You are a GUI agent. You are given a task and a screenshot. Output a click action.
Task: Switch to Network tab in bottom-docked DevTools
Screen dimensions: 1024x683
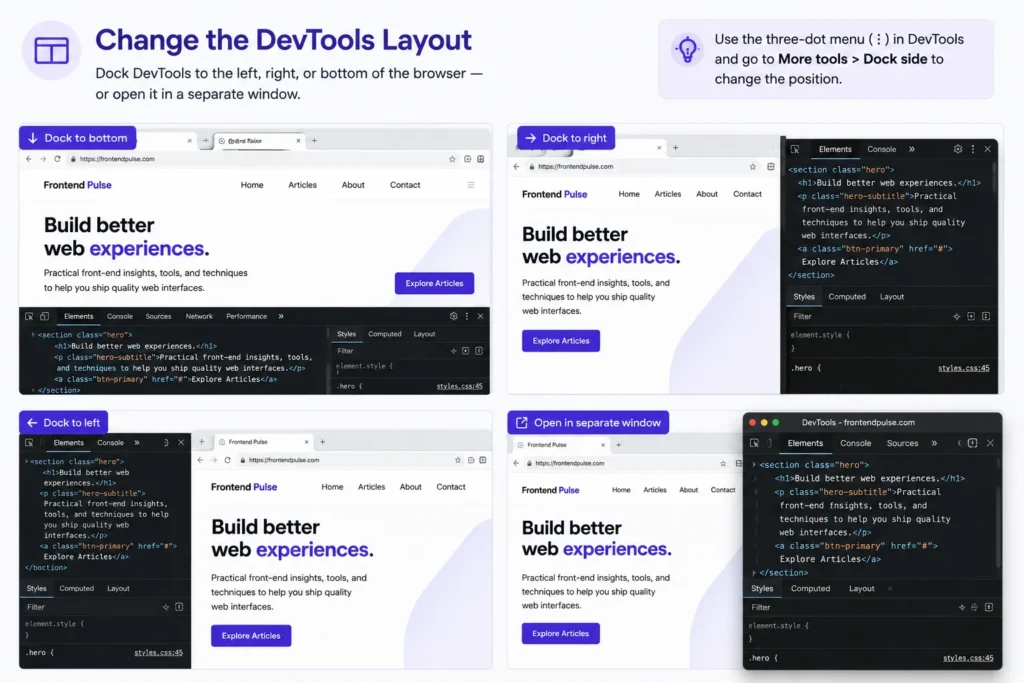coord(199,316)
